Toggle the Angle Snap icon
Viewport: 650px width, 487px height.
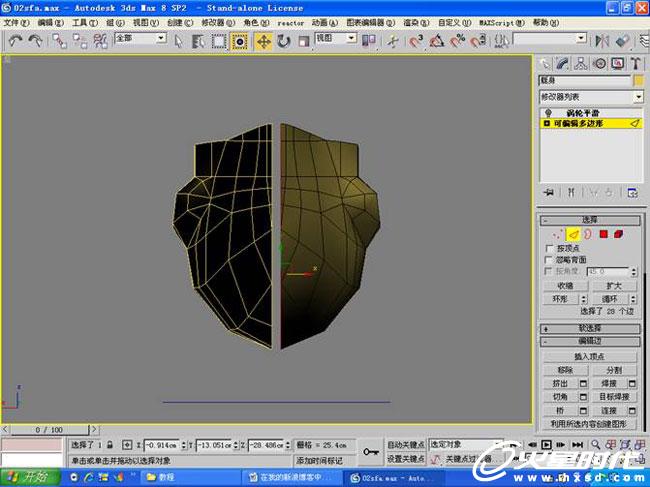(437, 41)
